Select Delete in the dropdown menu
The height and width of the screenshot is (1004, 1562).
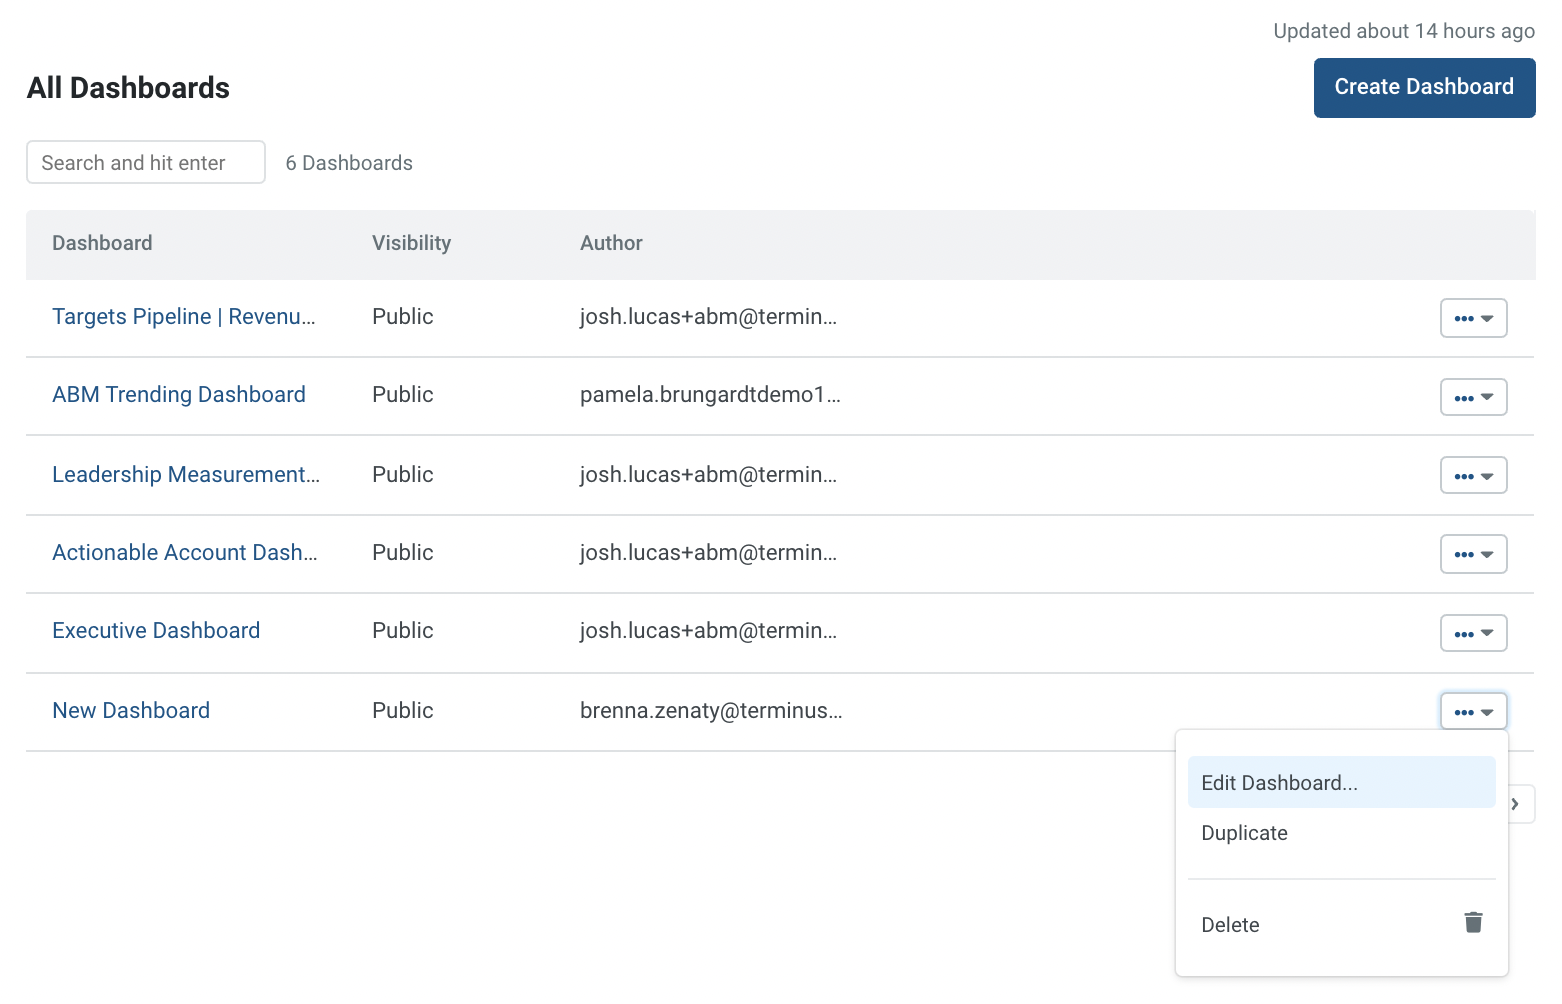(1341, 924)
